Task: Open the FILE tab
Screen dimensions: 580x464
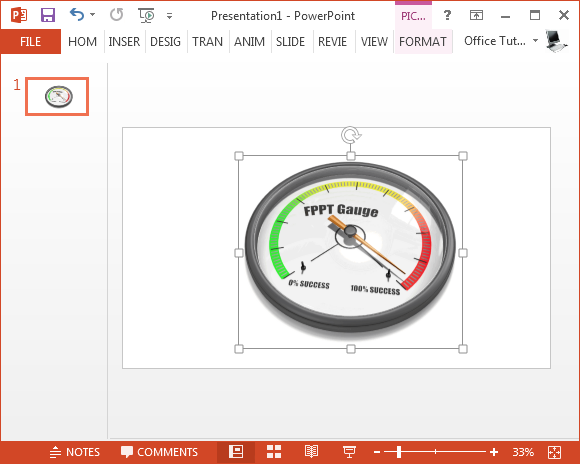Action: [x=31, y=41]
